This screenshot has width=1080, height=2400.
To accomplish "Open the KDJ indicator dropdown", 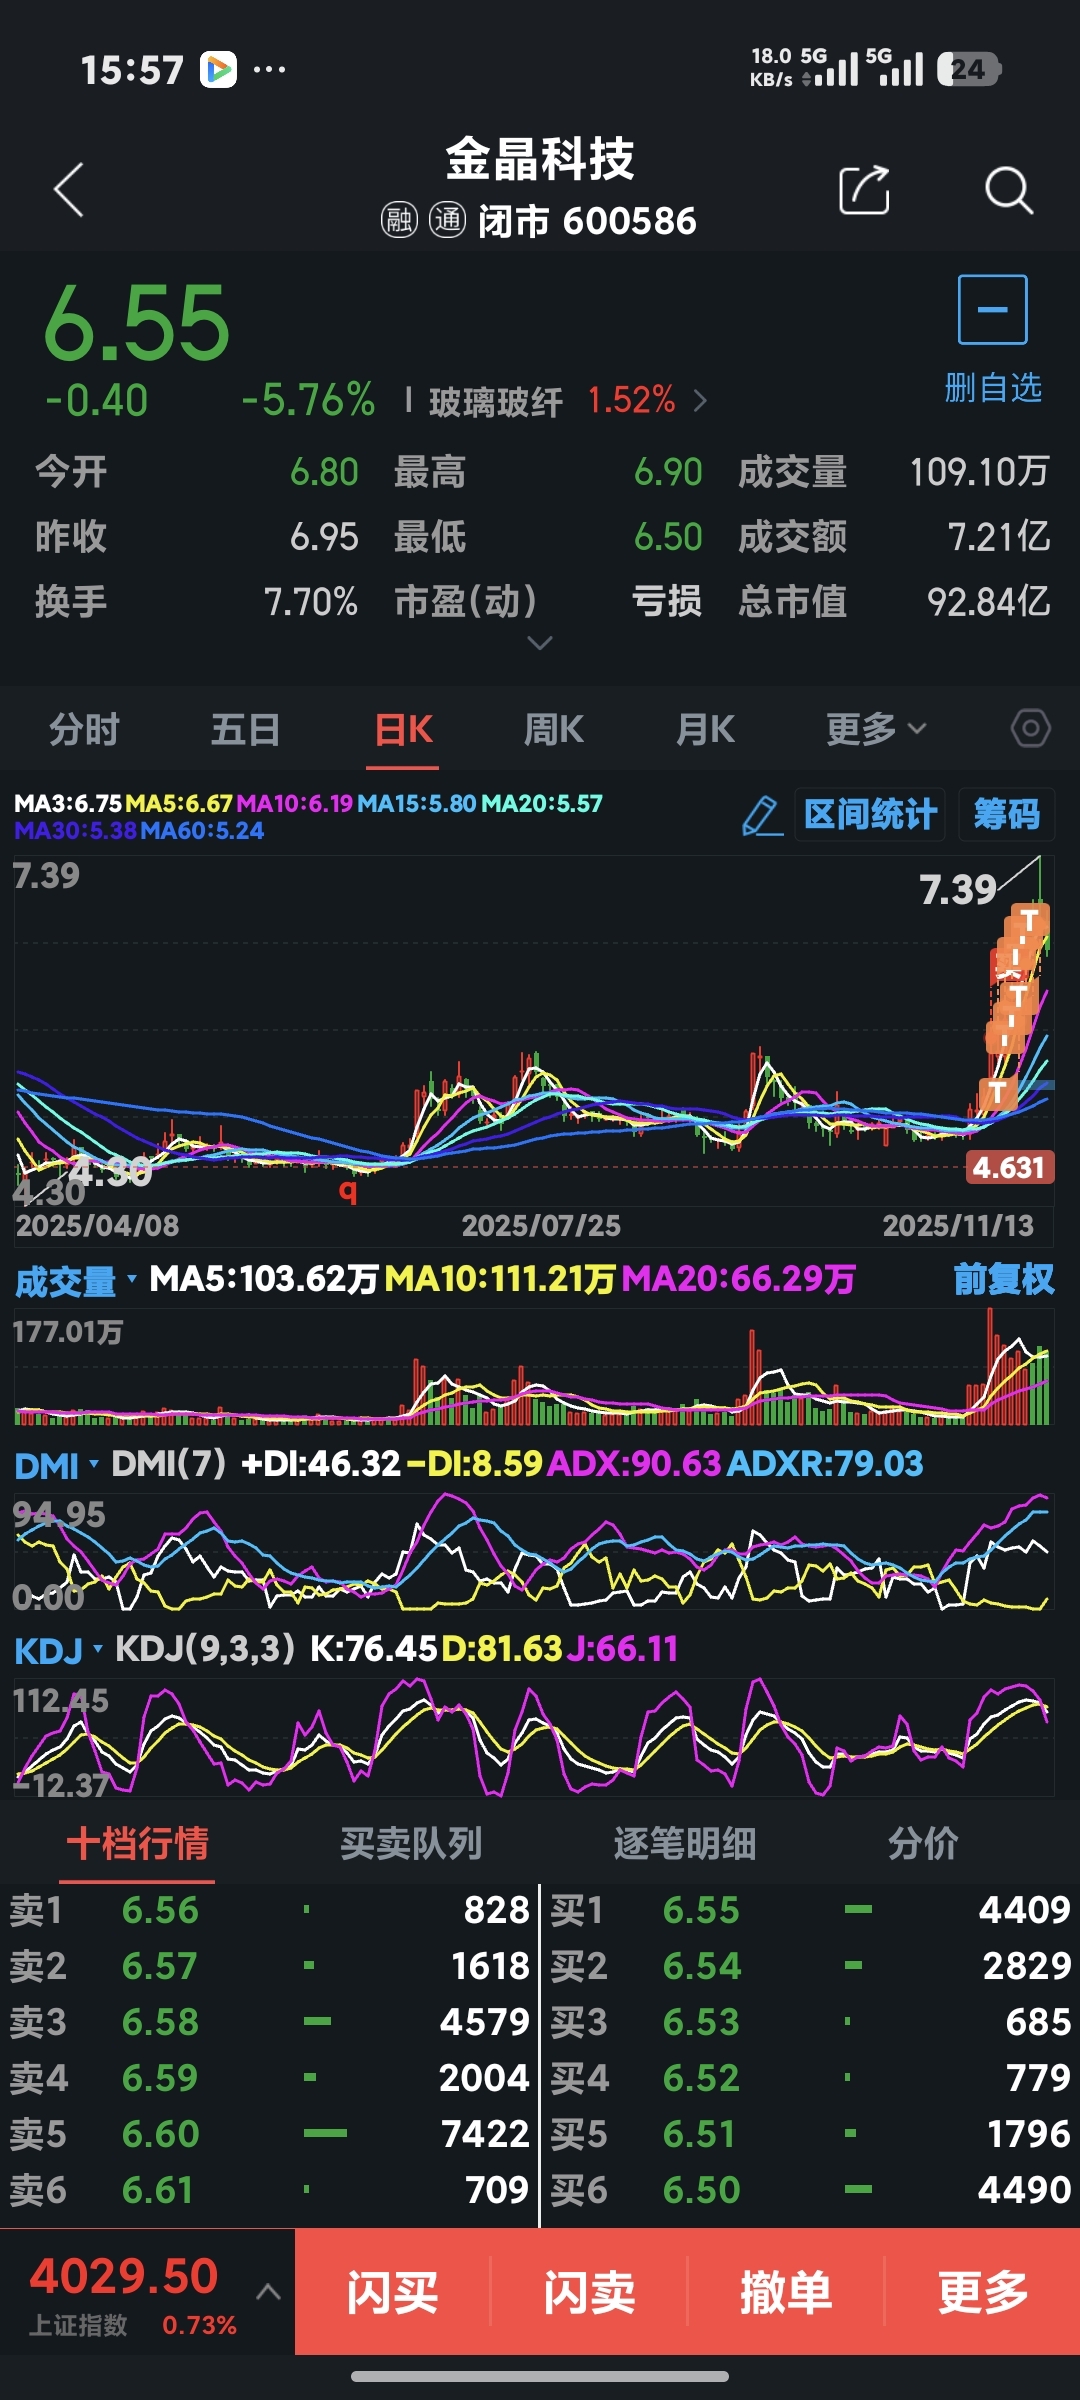I will (x=58, y=1650).
